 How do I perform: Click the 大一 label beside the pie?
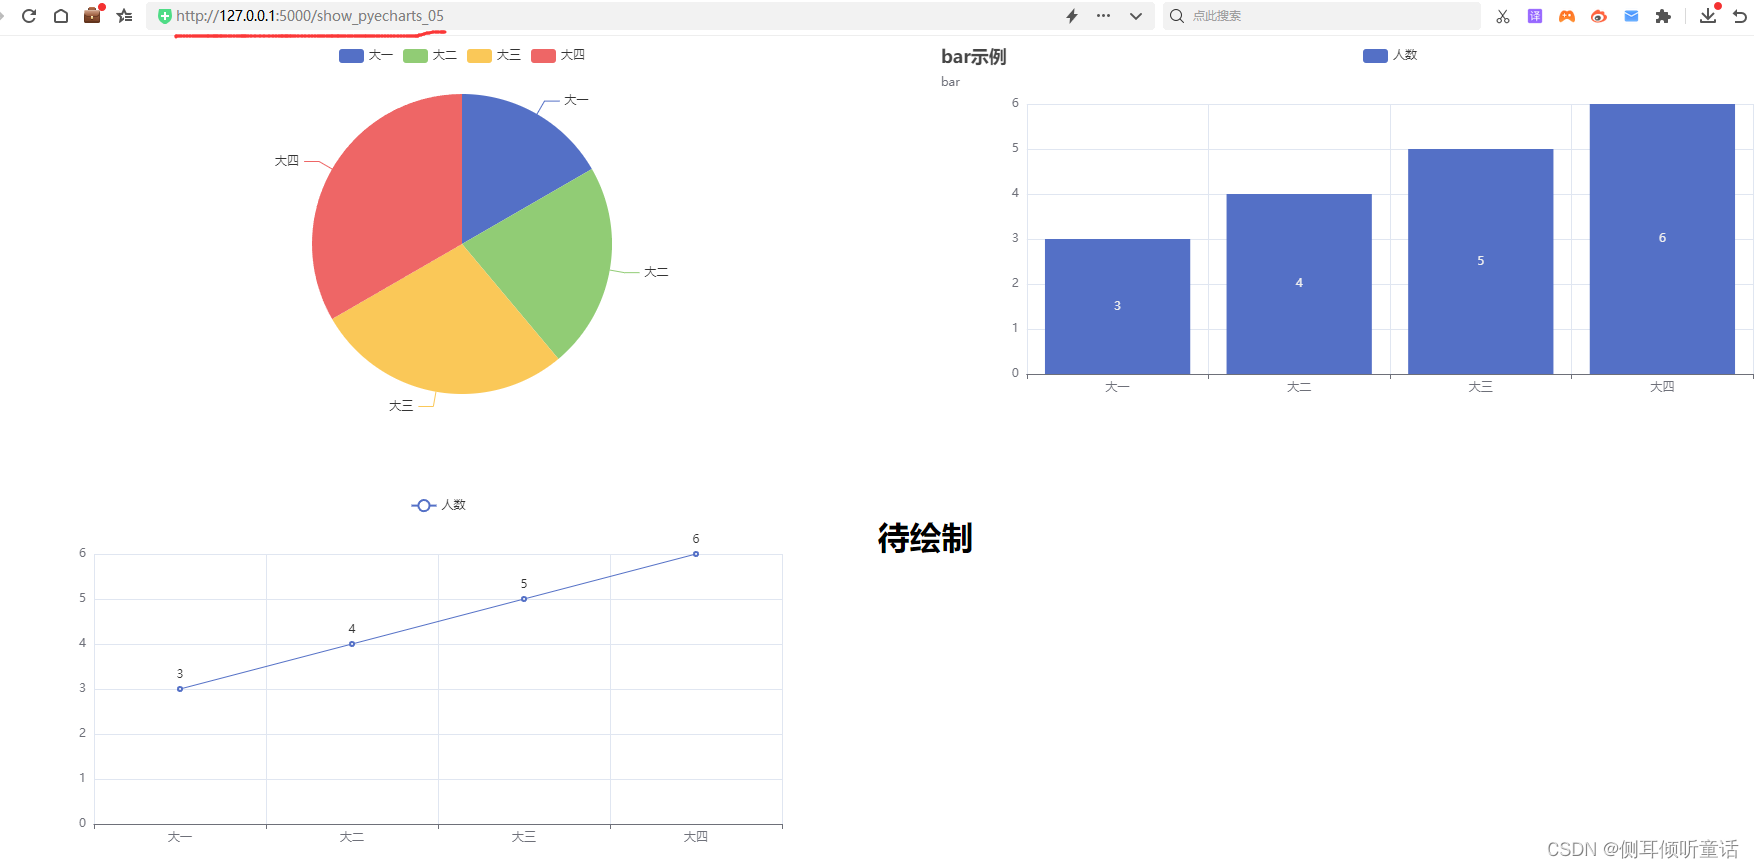[576, 100]
